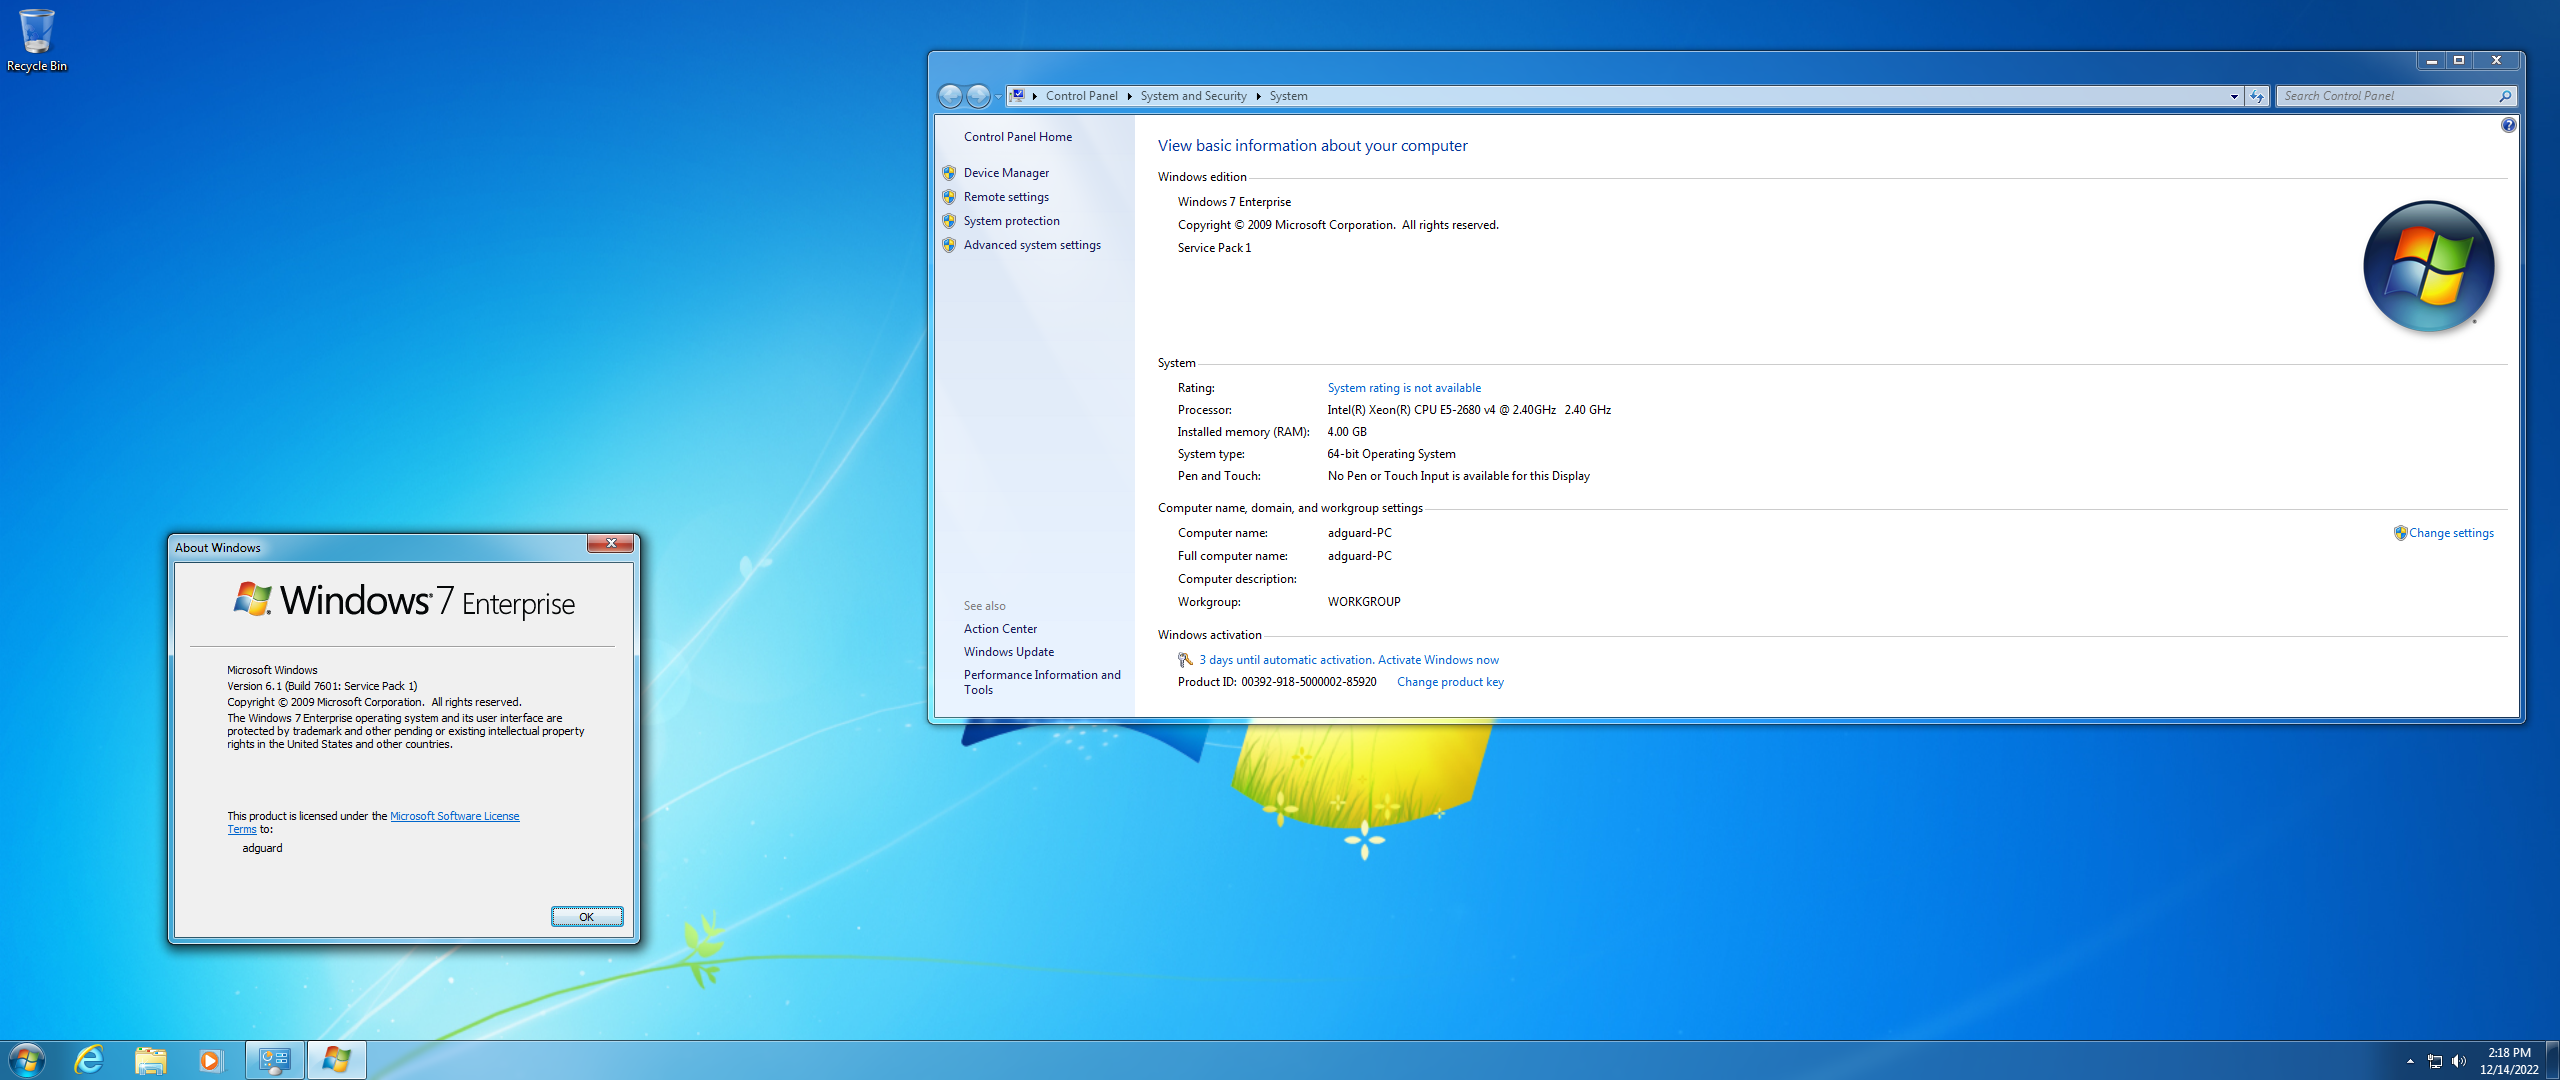
Task: Open the recent pages dropdown beside the Forward arrow
Action: coord(998,97)
